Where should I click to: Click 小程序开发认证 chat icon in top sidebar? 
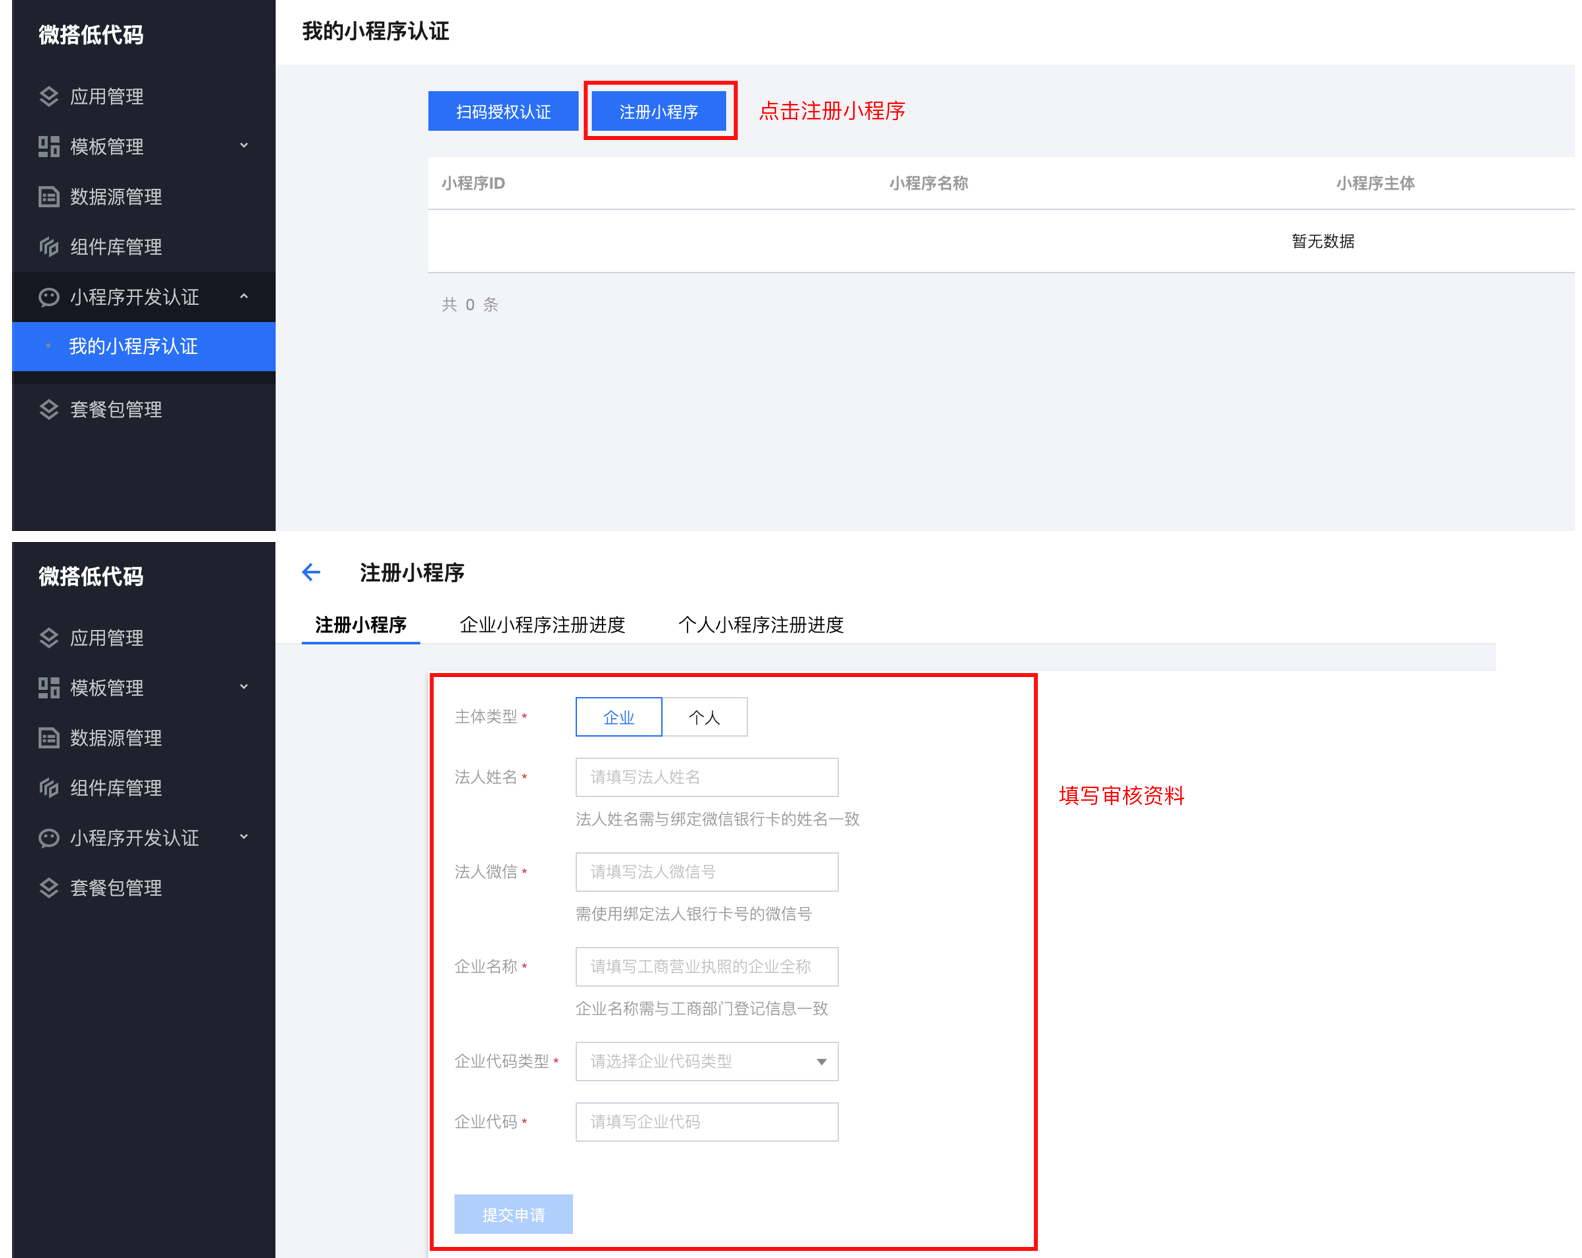(x=49, y=297)
